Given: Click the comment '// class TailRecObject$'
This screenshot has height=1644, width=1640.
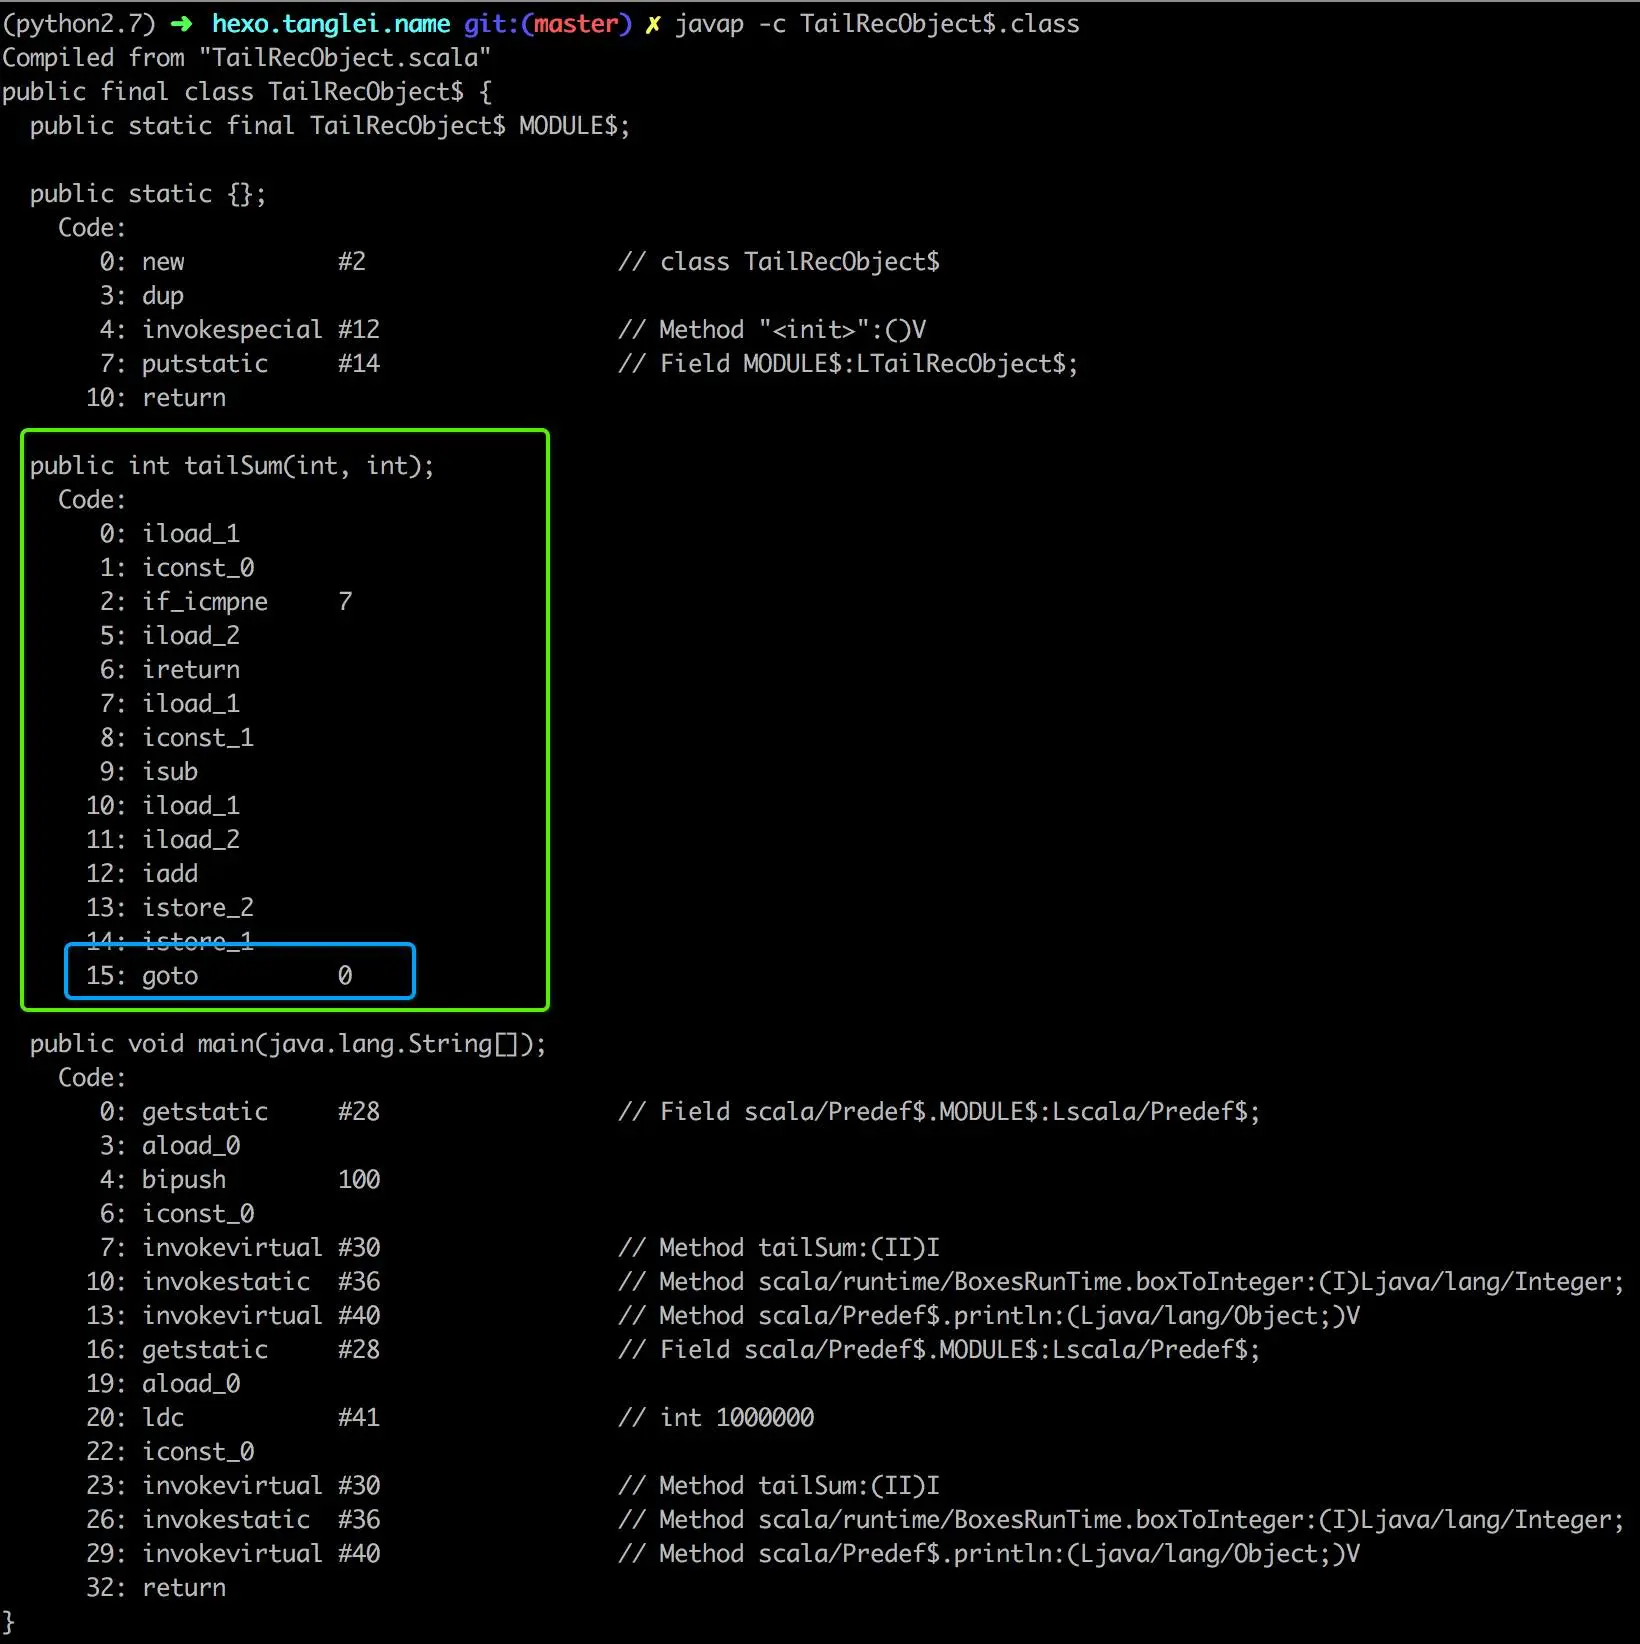Looking at the screenshot, I should tap(779, 261).
